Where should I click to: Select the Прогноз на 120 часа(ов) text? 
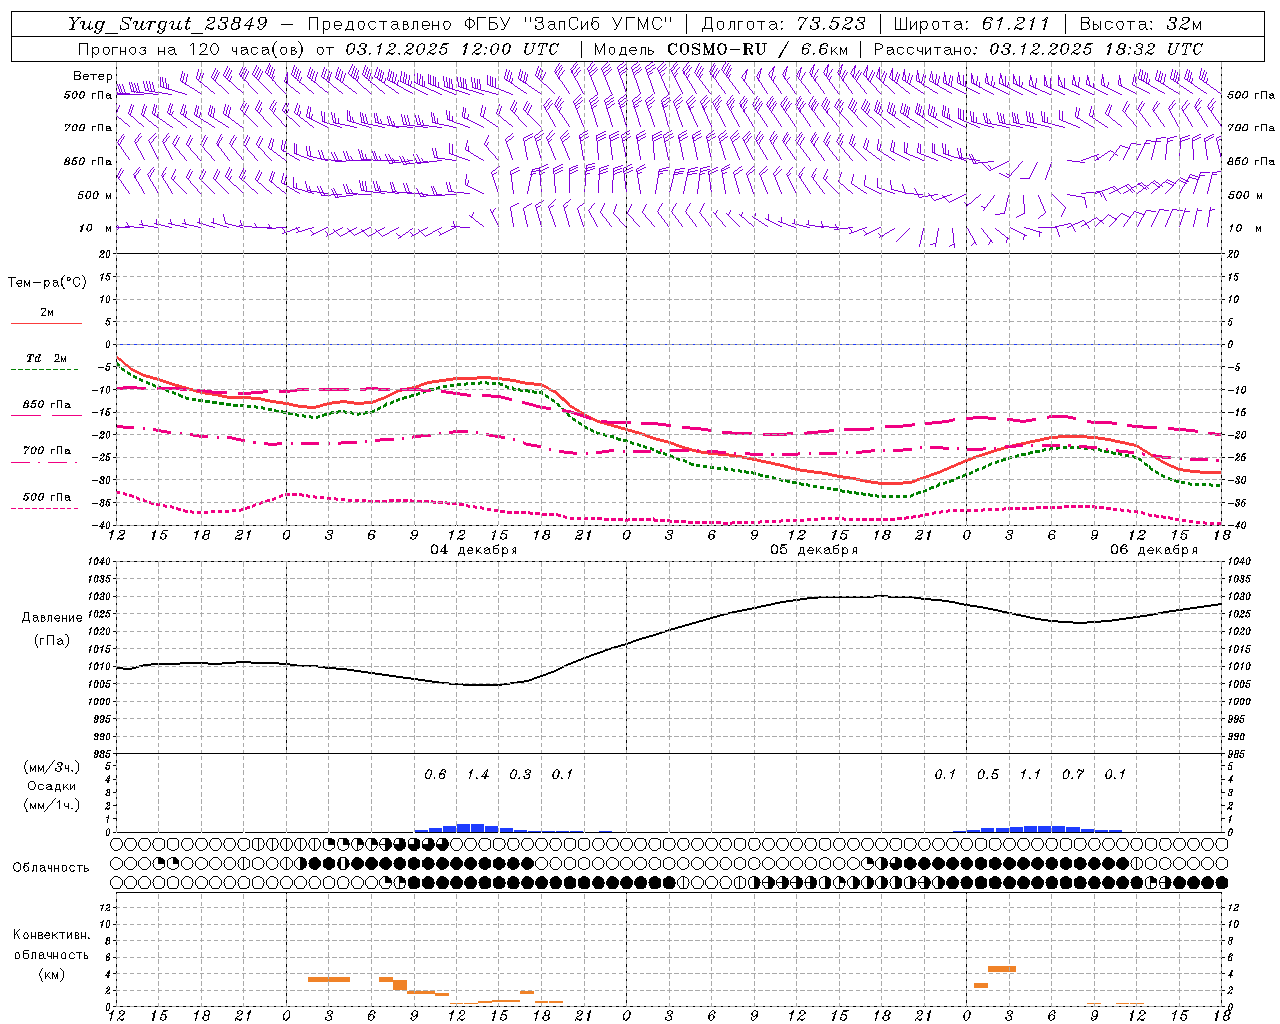pos(192,49)
